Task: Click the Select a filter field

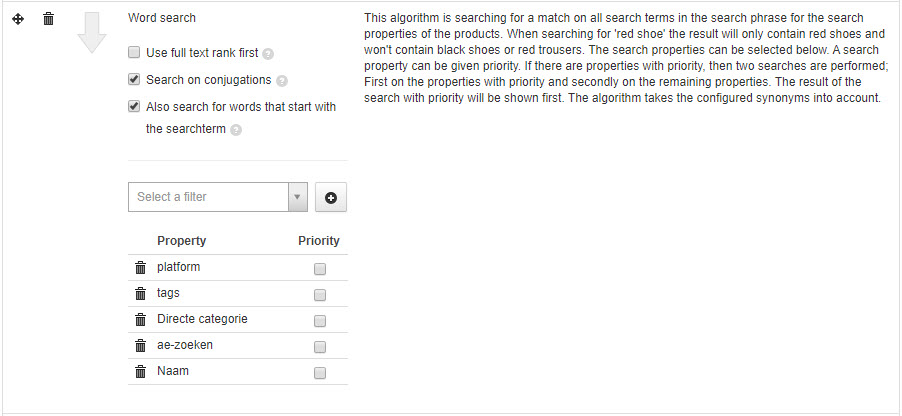Action: tap(218, 197)
